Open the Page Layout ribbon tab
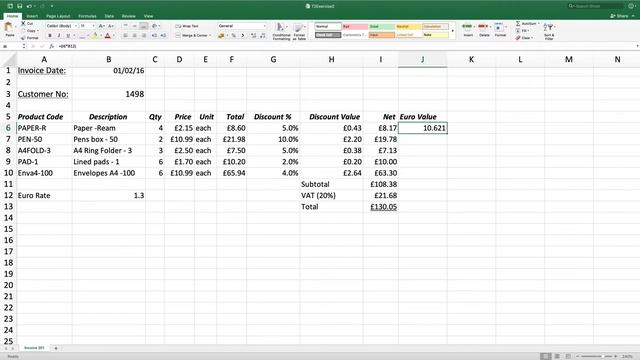This screenshot has width=640, height=360. 58,16
